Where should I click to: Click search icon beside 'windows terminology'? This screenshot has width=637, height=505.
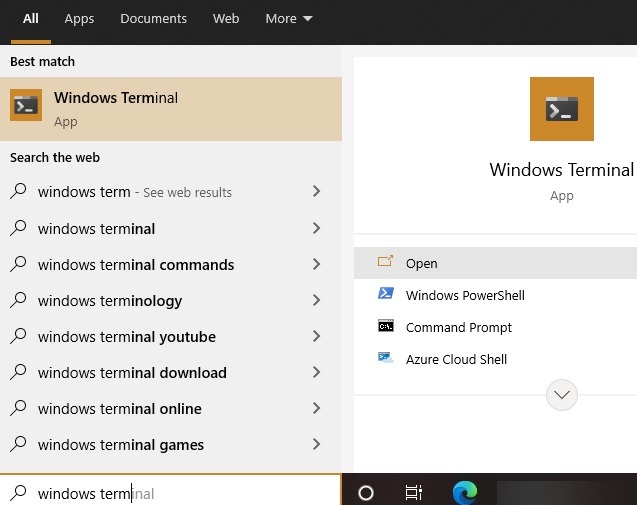click(18, 300)
